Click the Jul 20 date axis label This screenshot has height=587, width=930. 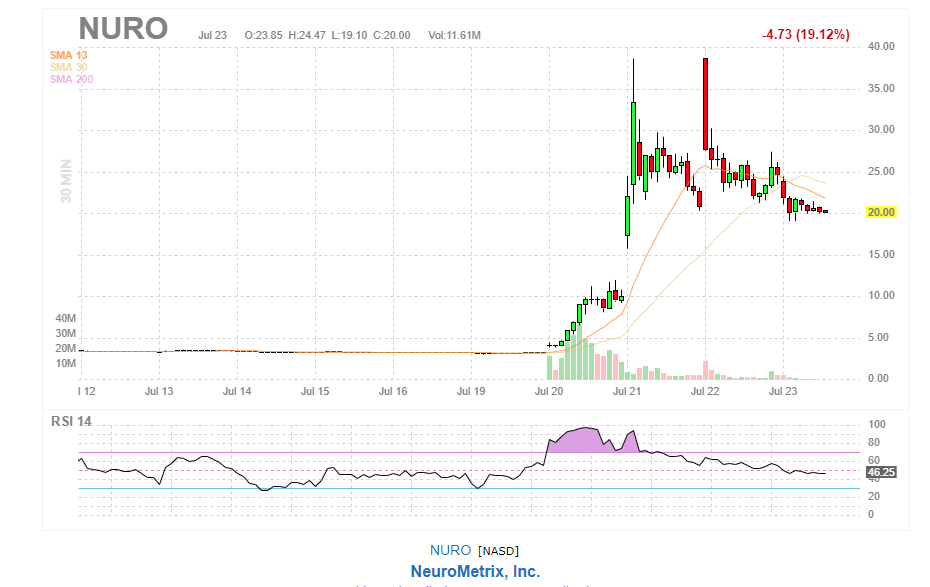549,391
